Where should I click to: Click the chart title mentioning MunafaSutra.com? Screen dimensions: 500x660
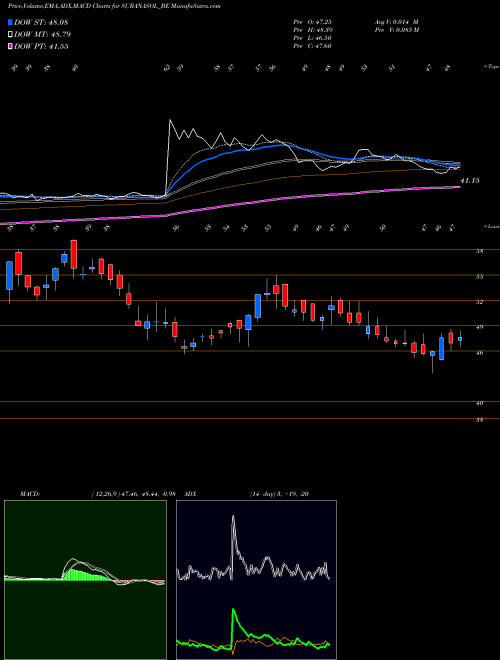click(114, 6)
